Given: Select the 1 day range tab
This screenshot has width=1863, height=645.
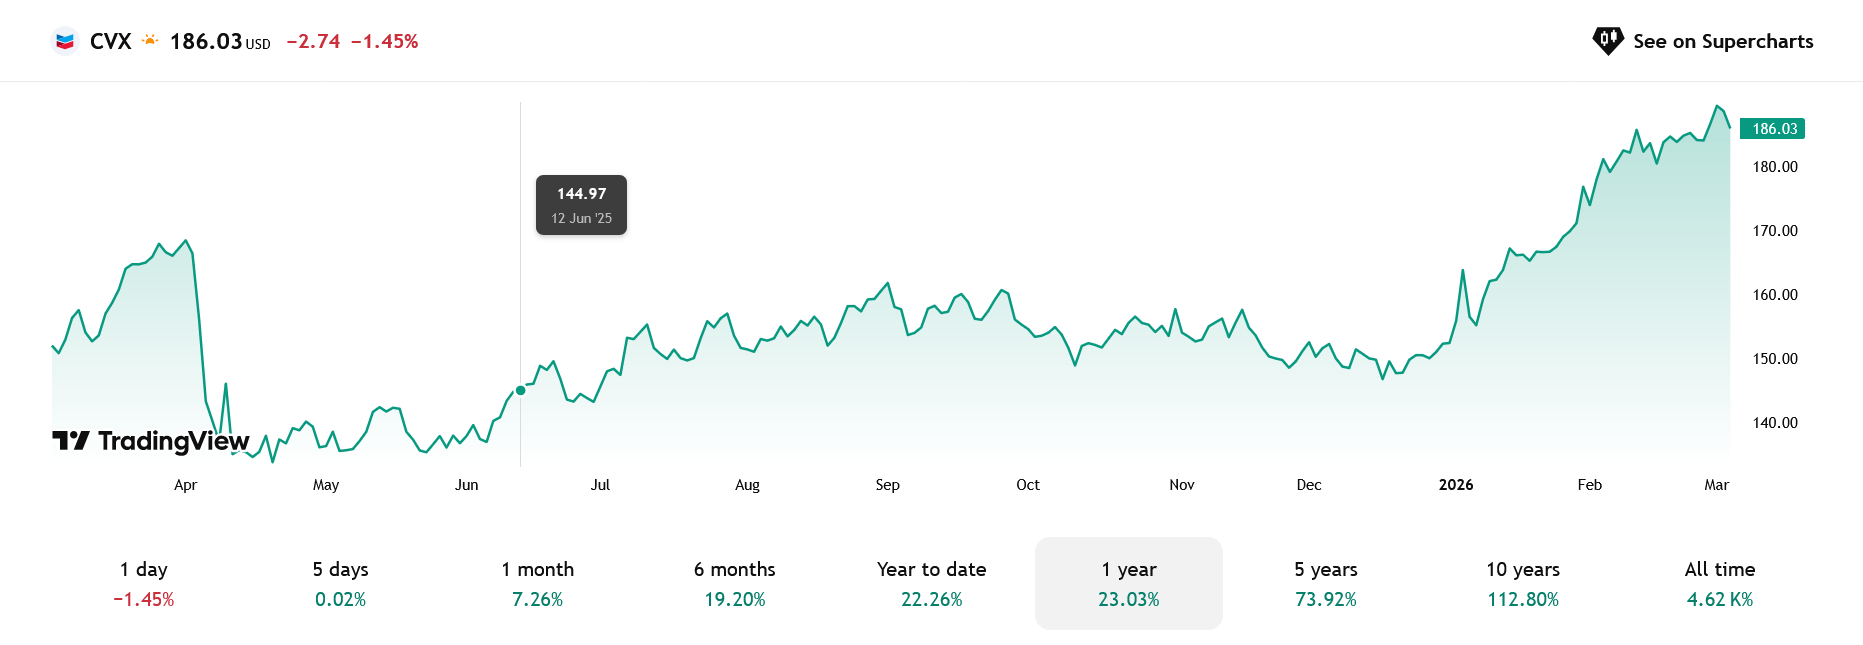Looking at the screenshot, I should click(144, 583).
